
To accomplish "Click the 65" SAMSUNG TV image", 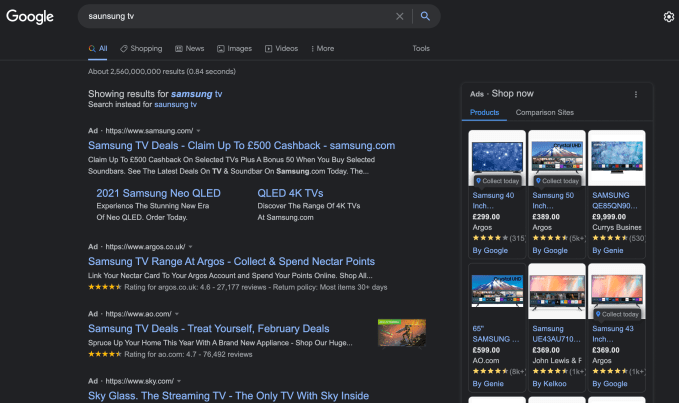I will (497, 291).
